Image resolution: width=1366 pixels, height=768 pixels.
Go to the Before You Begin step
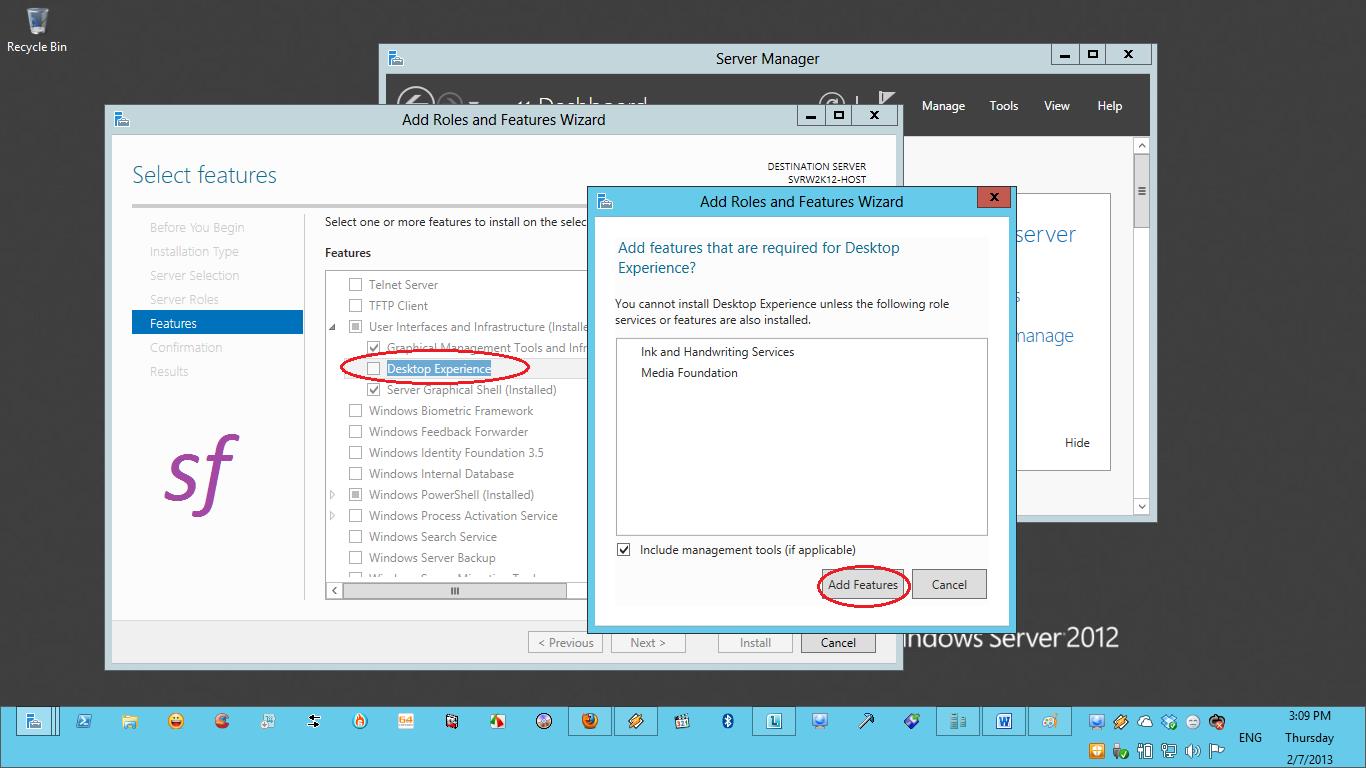(197, 228)
